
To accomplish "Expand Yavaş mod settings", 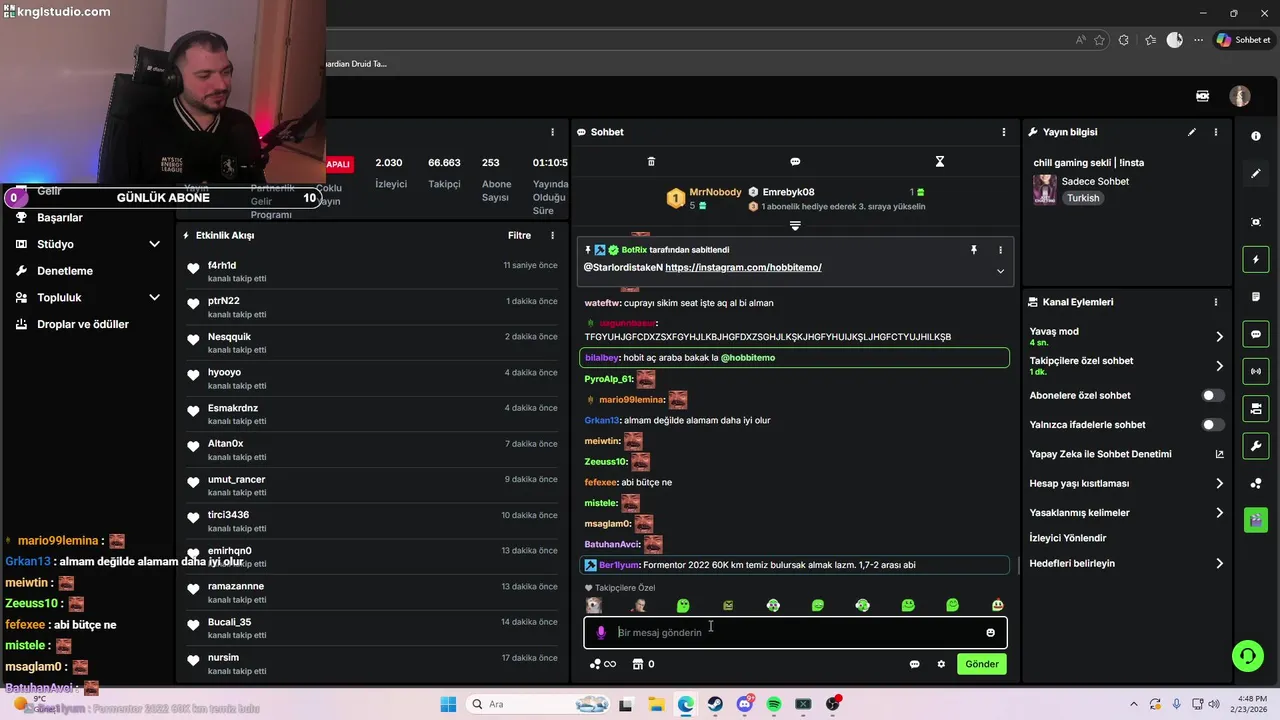I will 1219,337.
